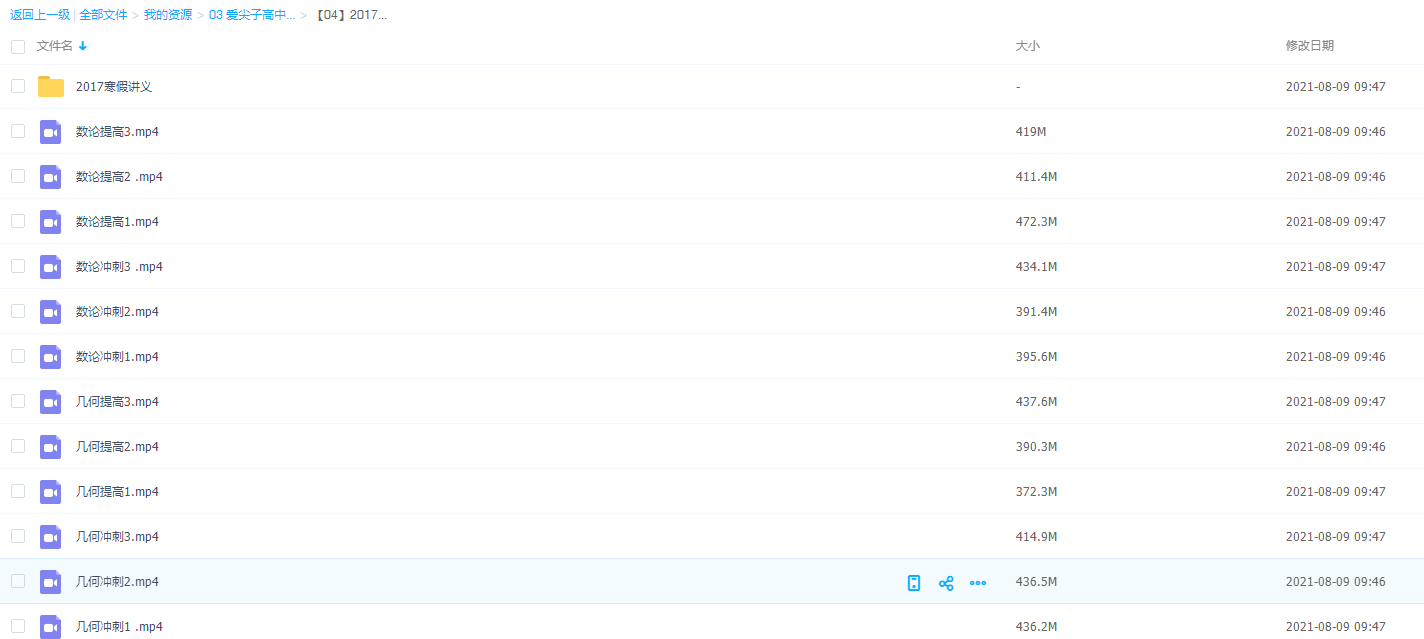Click the 2017寒假讲义 folder icon
Viewport: 1424px width, 639px height.
coord(51,87)
